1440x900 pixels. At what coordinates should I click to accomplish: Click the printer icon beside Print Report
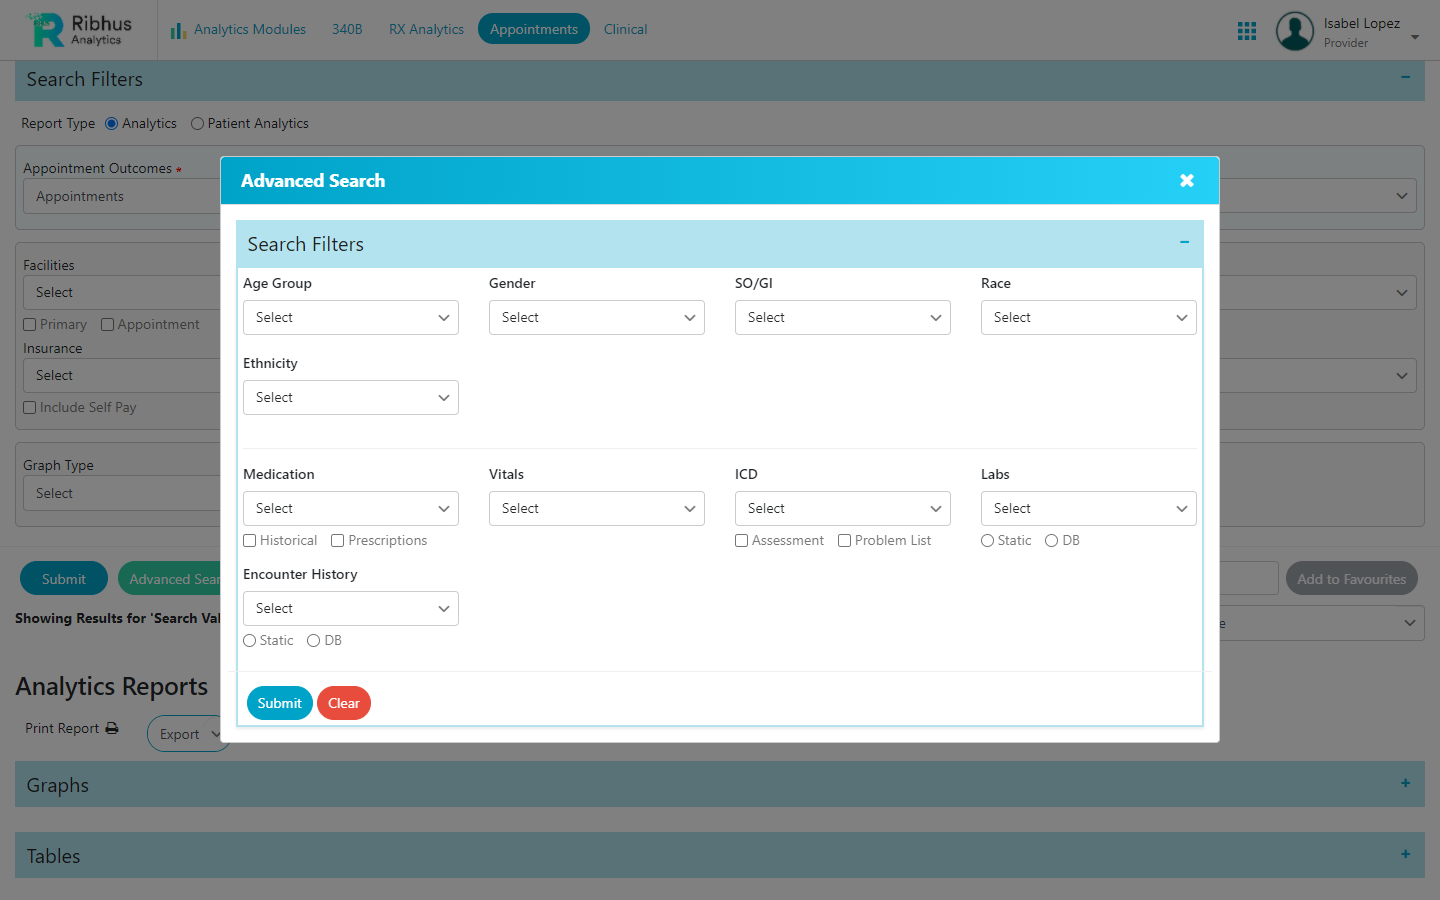112,729
